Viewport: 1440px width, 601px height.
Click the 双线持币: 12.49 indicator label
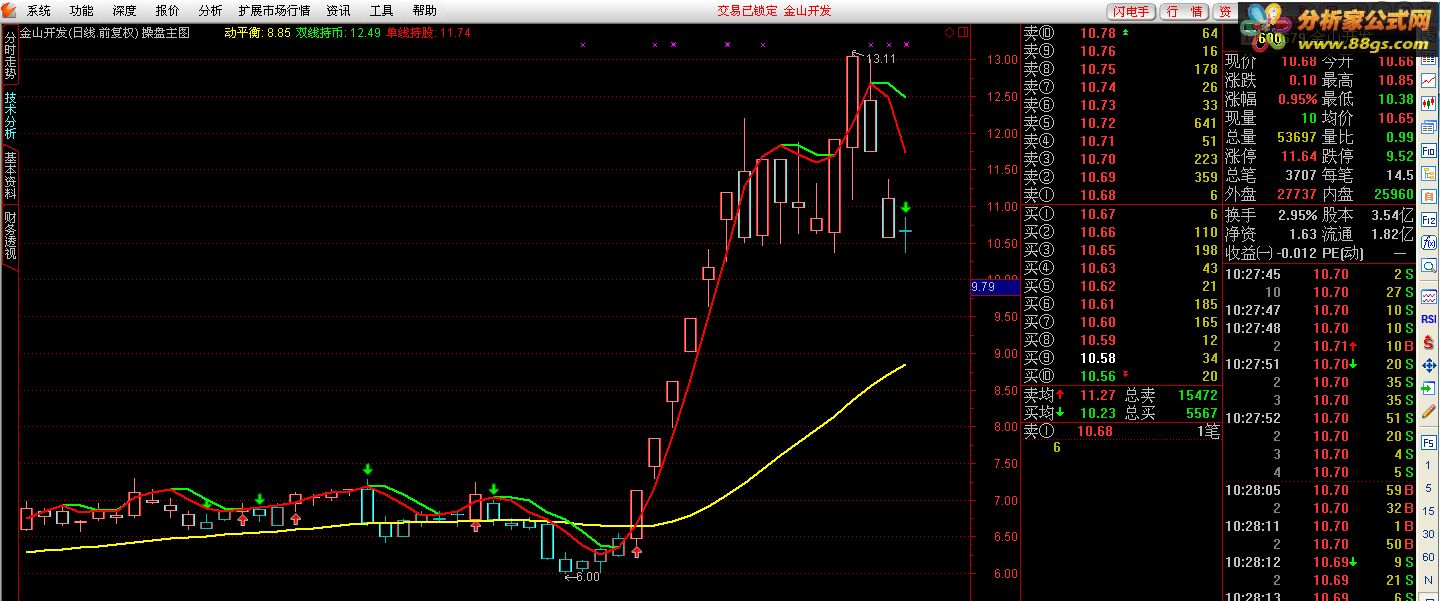click(338, 33)
